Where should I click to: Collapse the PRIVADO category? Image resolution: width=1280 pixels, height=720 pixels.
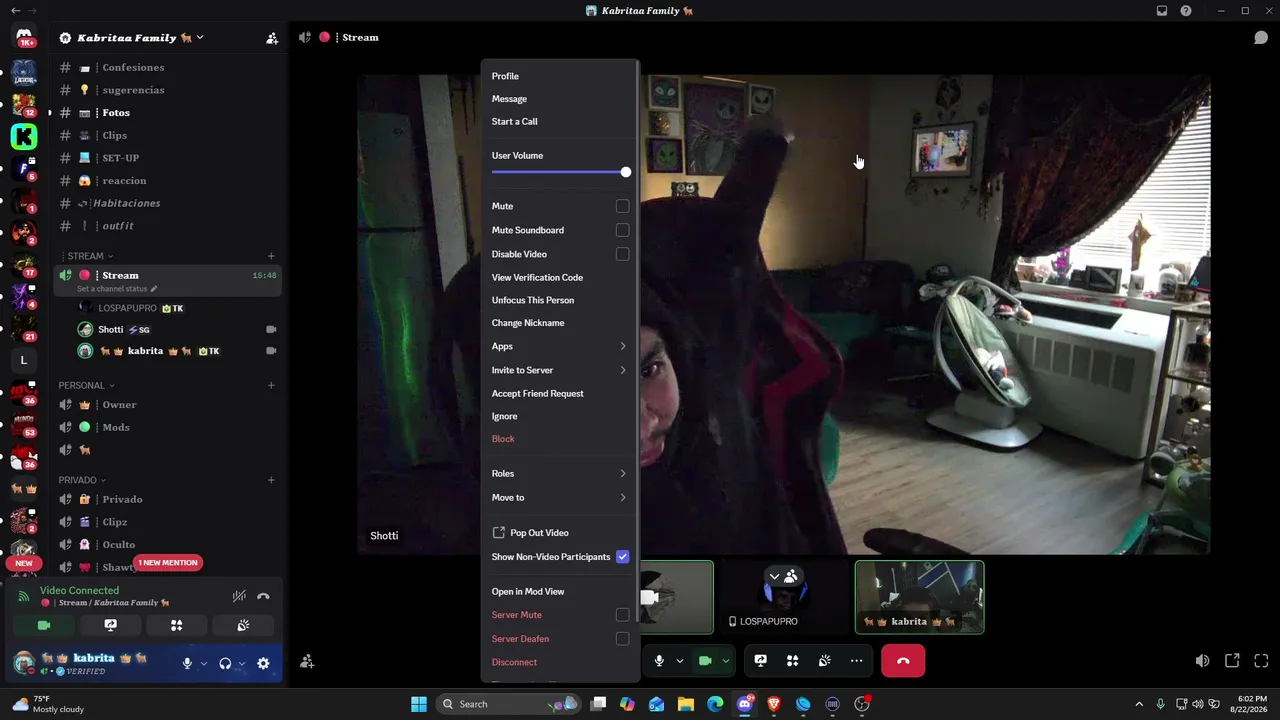coord(82,480)
